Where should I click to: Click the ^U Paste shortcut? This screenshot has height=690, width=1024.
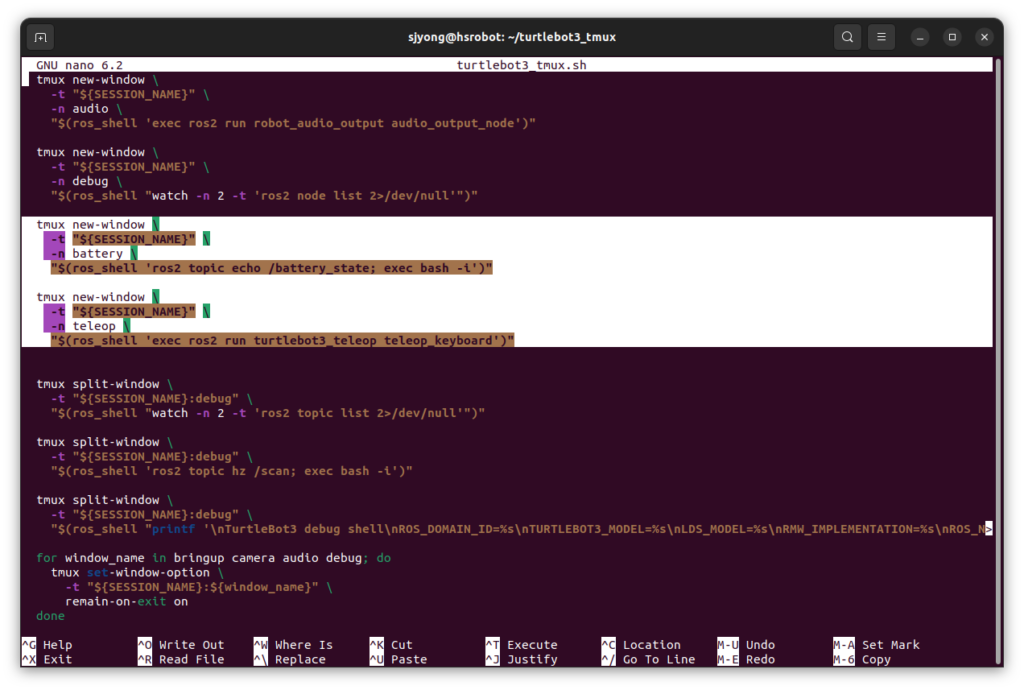click(x=398, y=659)
